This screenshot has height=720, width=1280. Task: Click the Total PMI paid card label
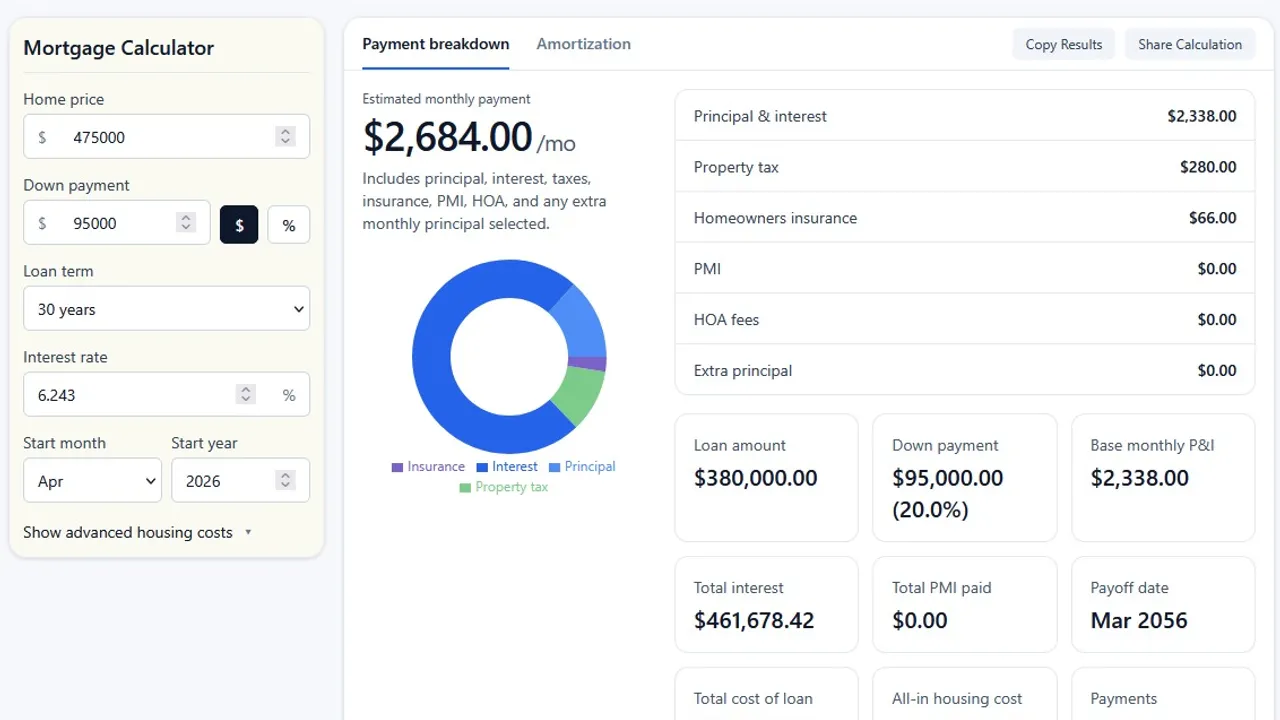[942, 588]
